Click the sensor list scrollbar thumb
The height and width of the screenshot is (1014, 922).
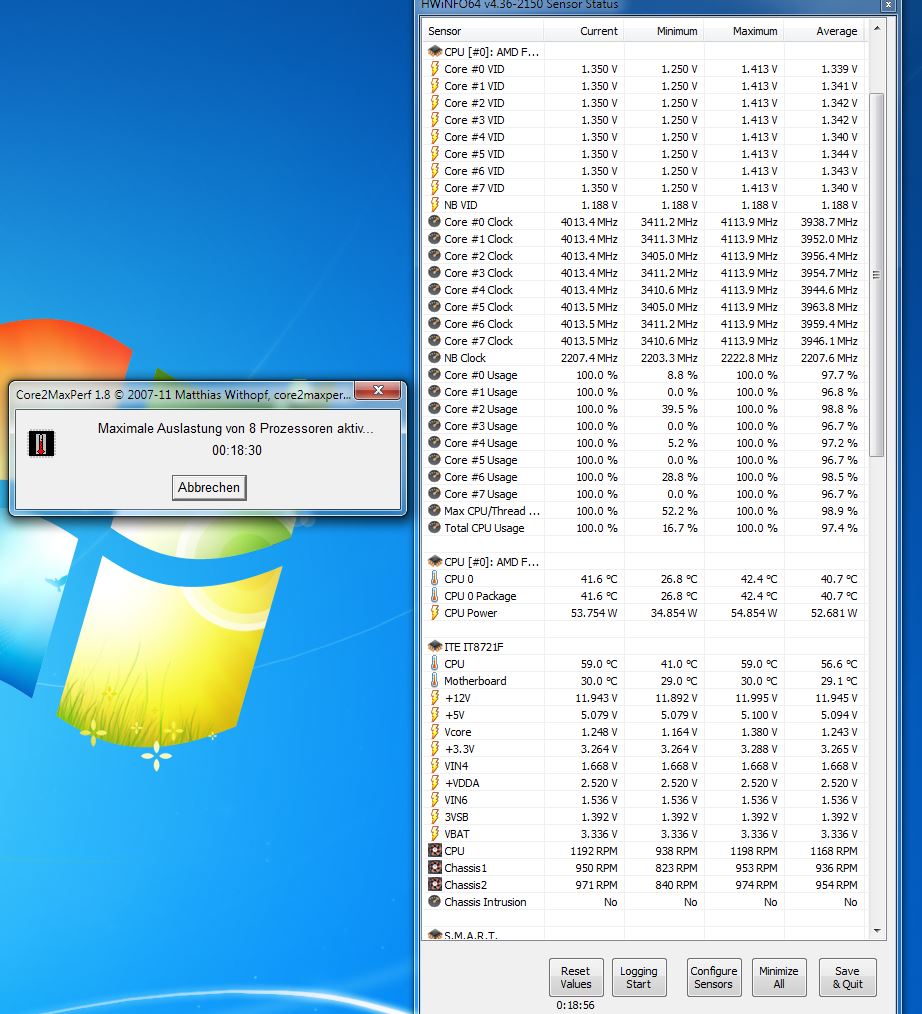[877, 275]
